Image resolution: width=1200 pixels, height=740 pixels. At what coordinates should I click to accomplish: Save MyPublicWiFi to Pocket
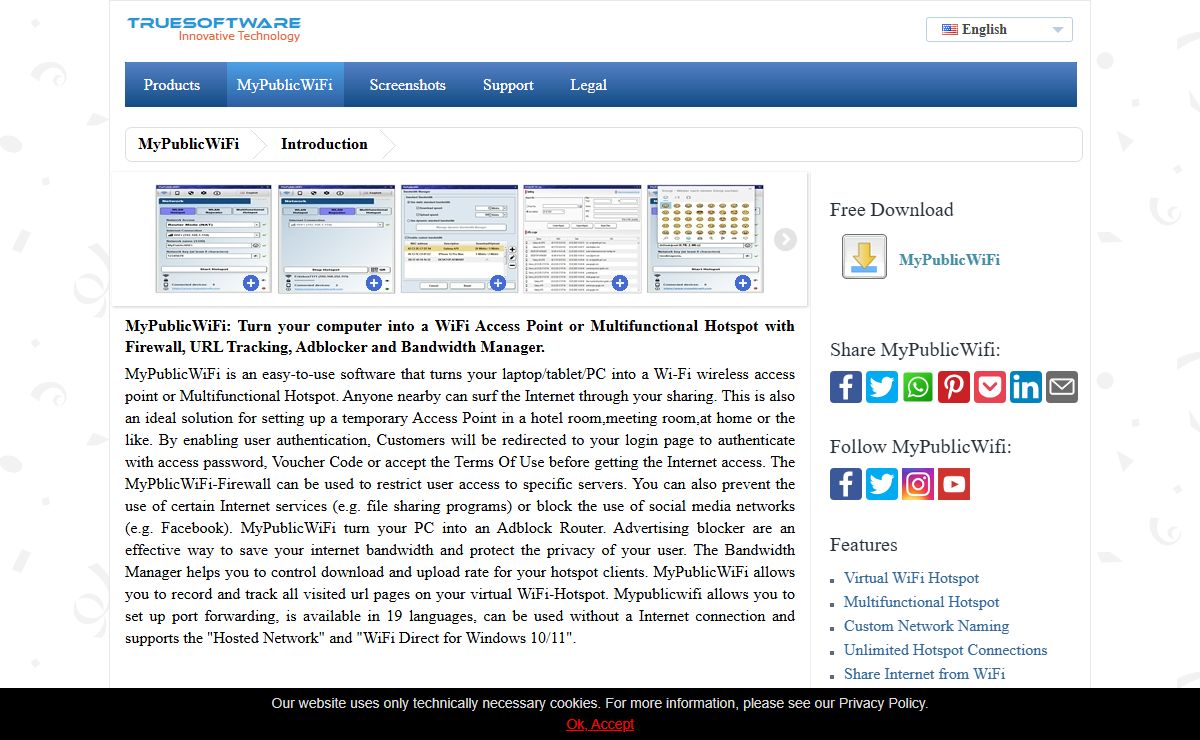tap(990, 386)
